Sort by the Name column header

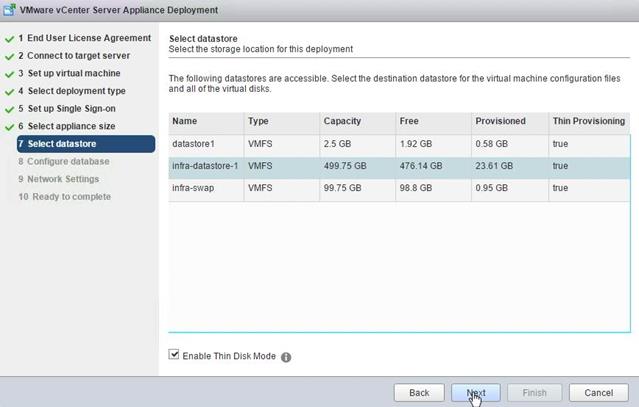pyautogui.click(x=206, y=121)
